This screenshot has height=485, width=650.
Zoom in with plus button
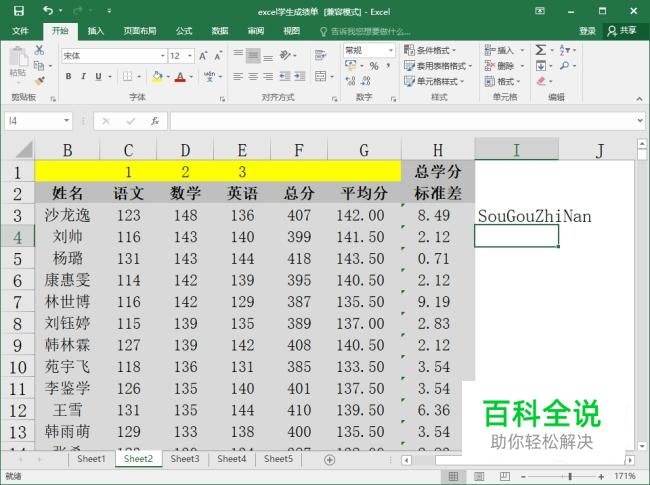click(x=601, y=477)
